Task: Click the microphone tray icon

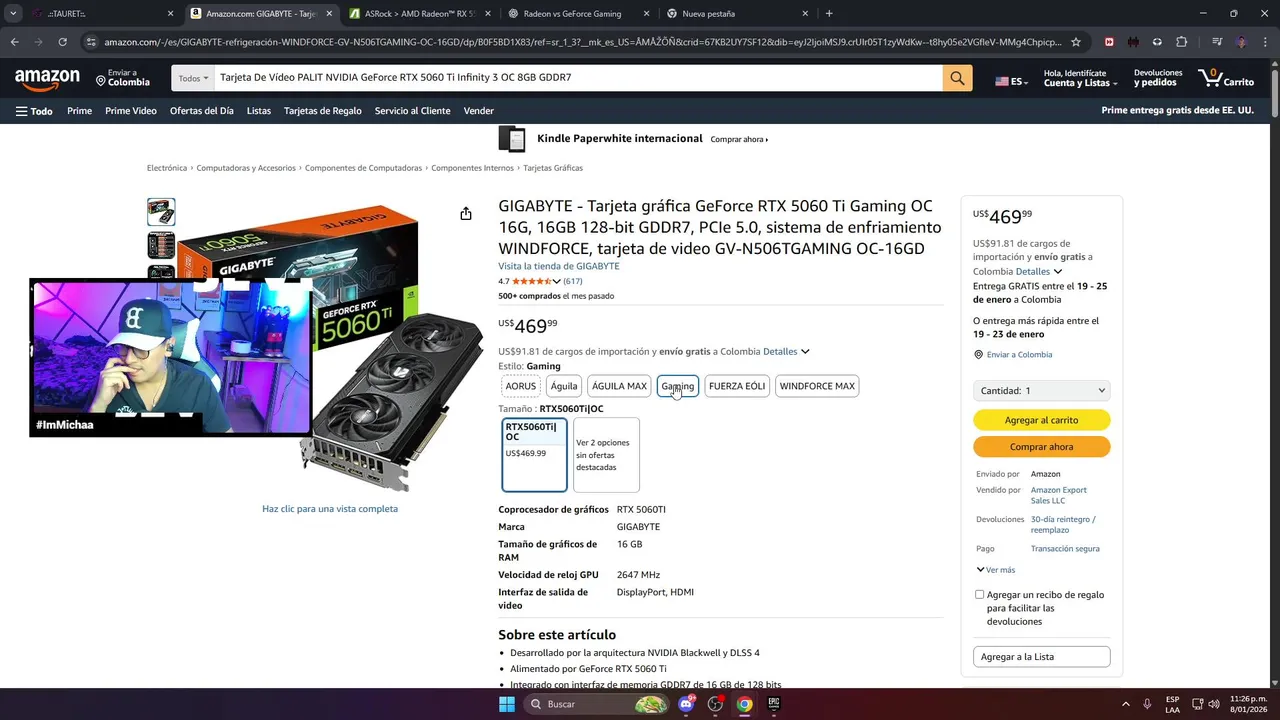Action: 1147,704
